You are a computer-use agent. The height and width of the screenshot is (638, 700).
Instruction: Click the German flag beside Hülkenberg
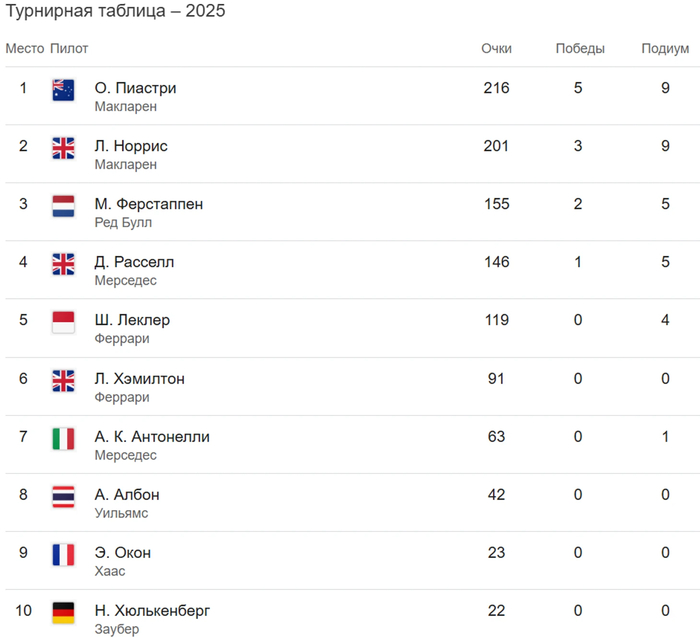coord(63,612)
